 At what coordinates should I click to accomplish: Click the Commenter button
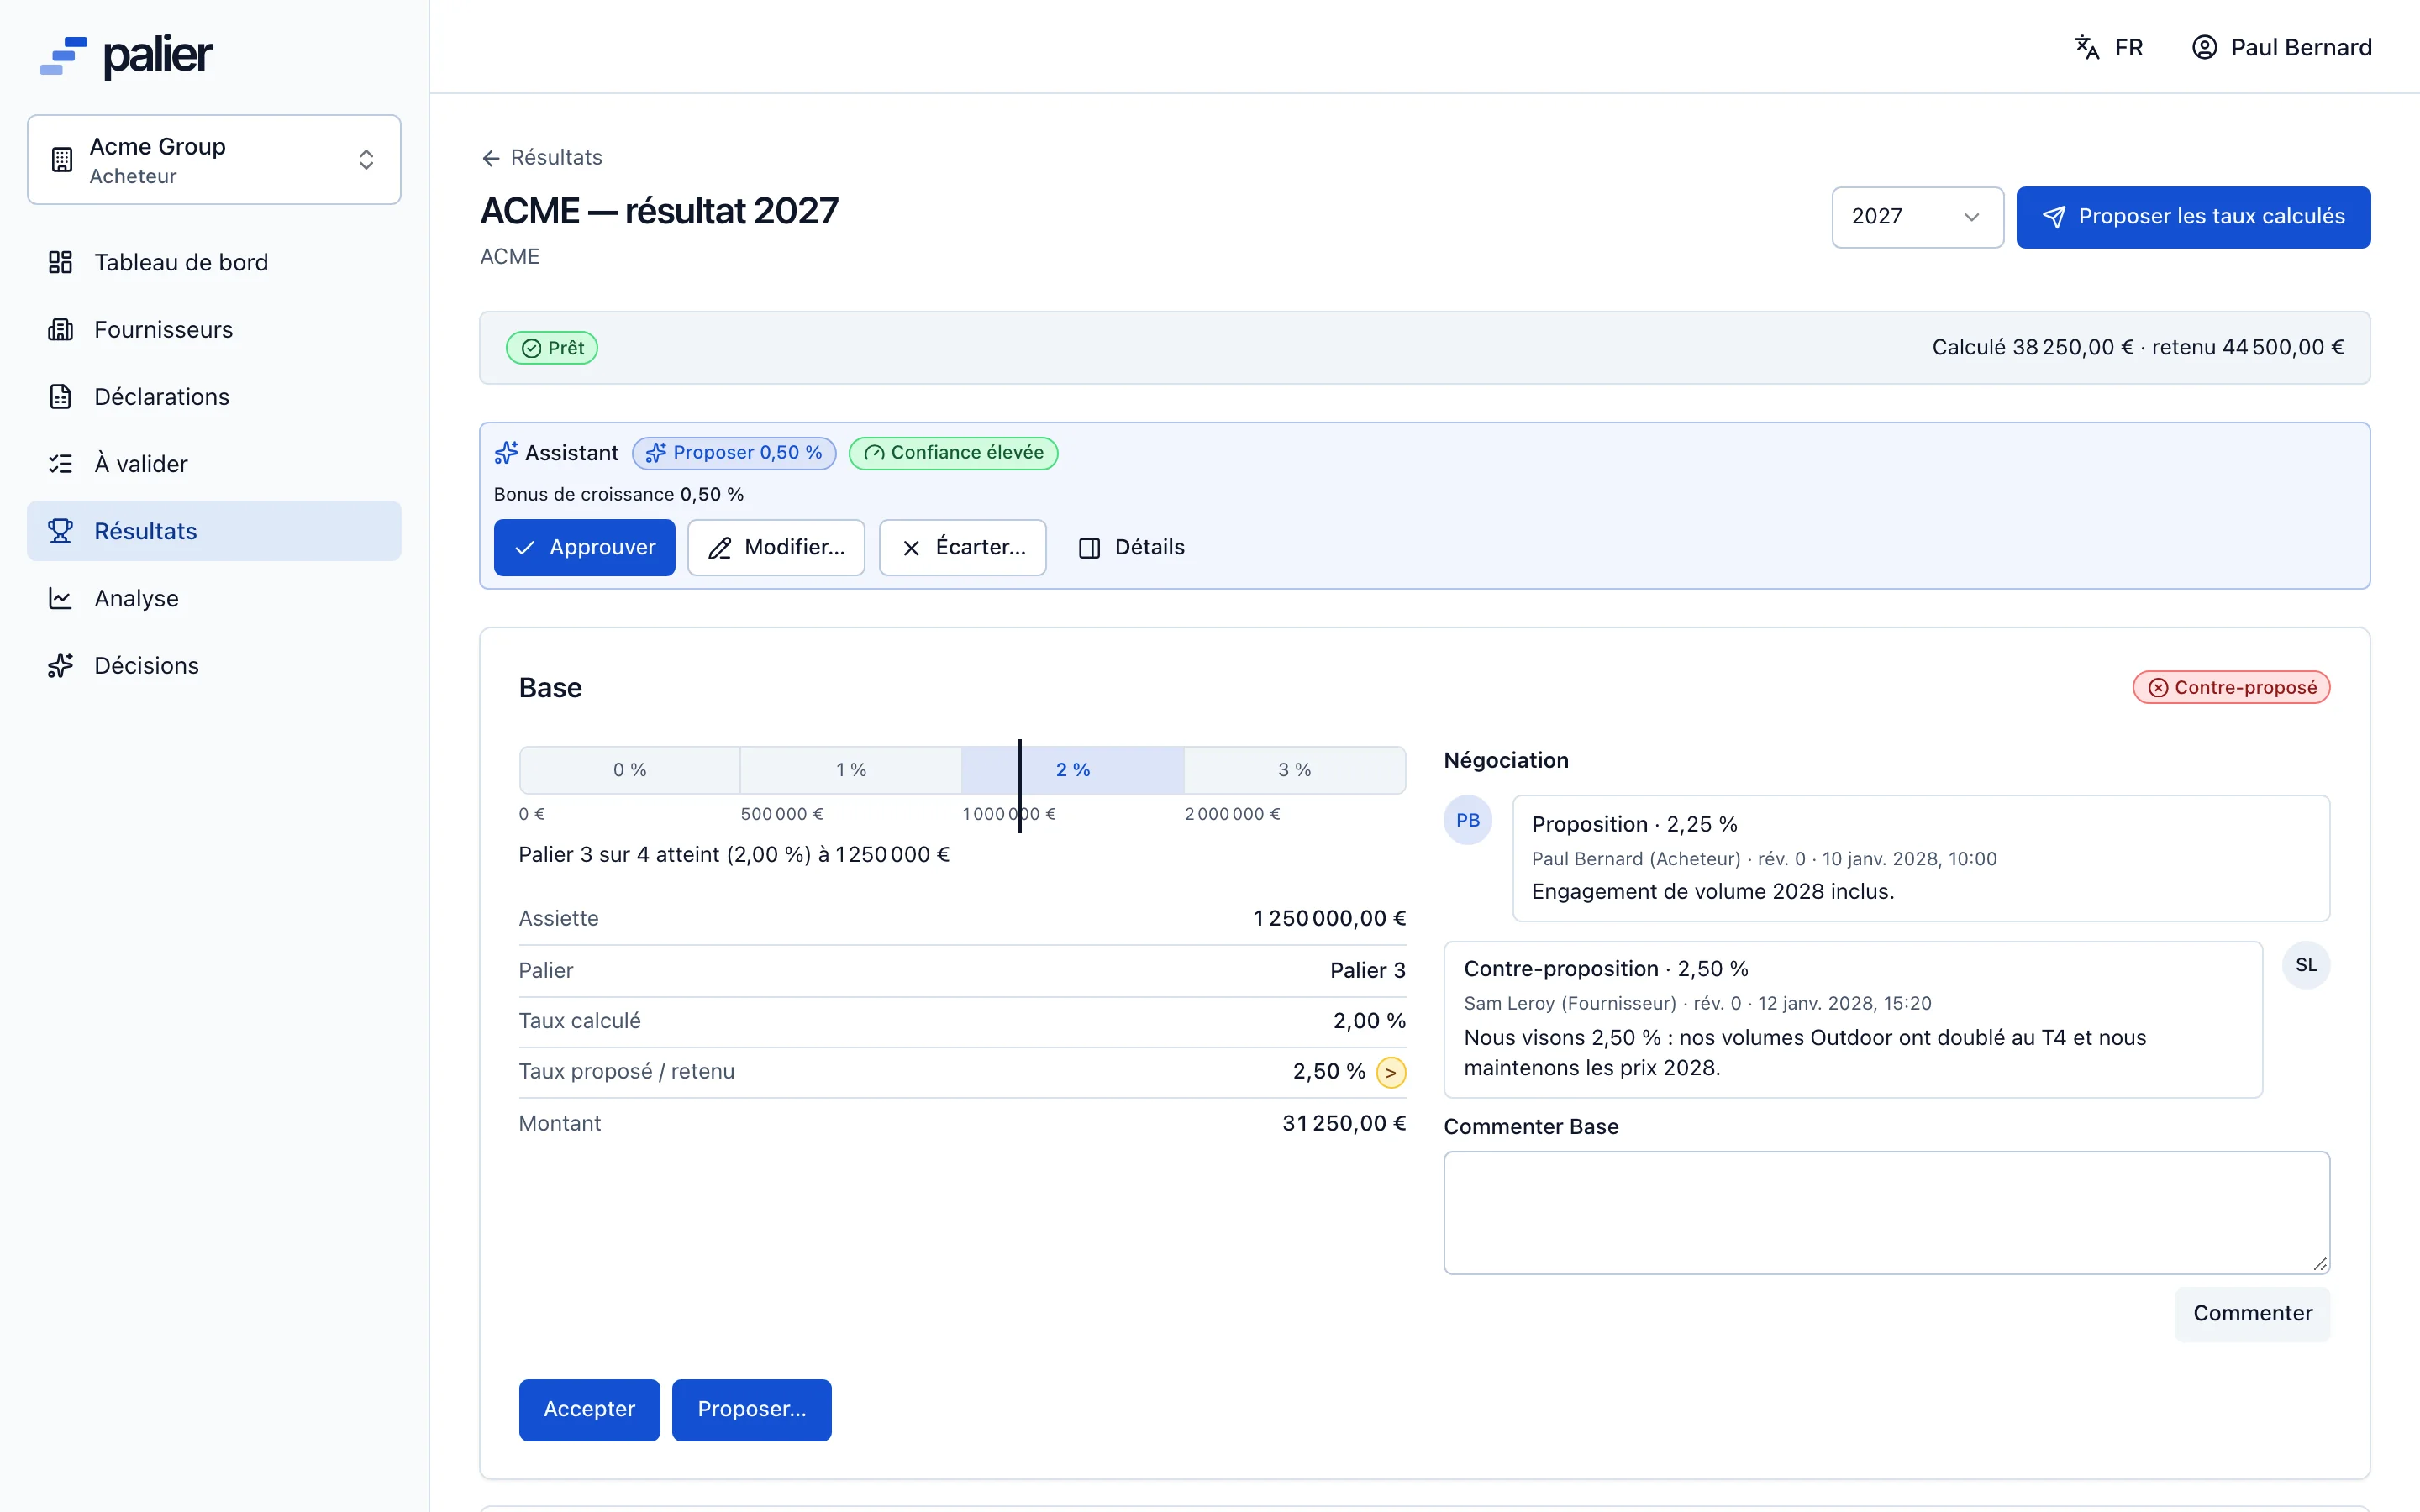[x=2252, y=1314]
